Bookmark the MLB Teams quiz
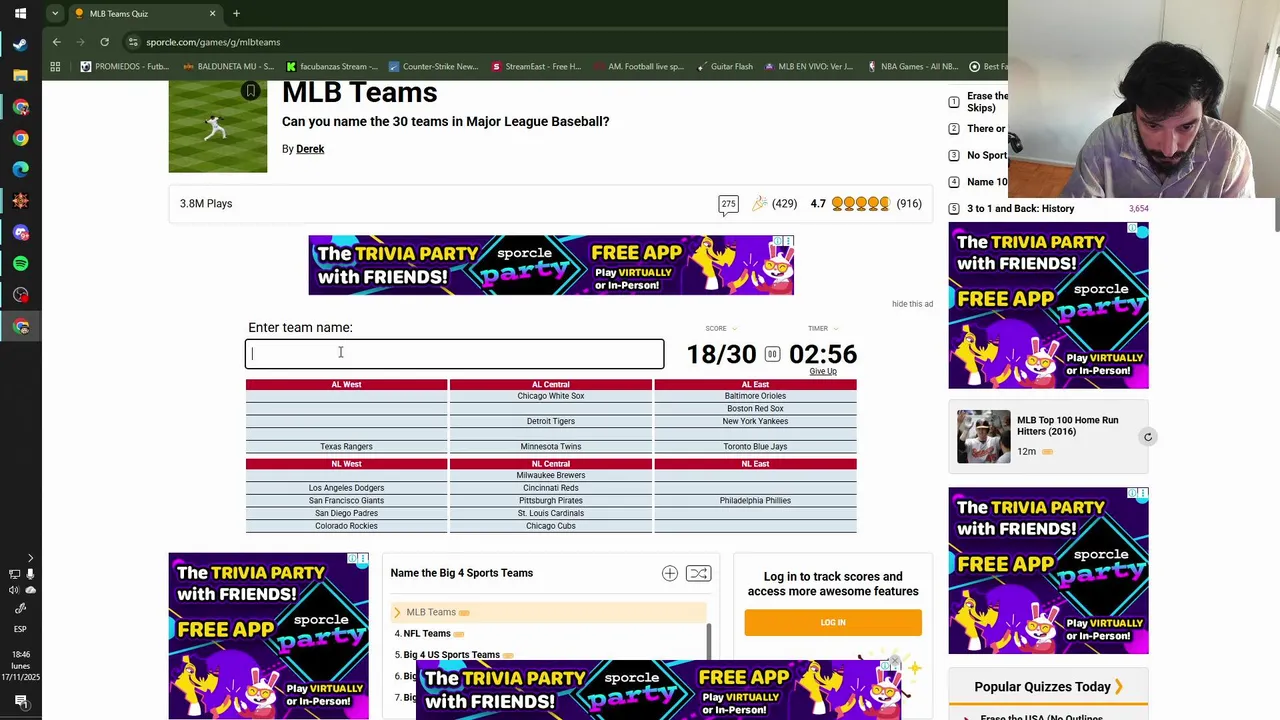Image resolution: width=1280 pixels, height=720 pixels. (251, 91)
